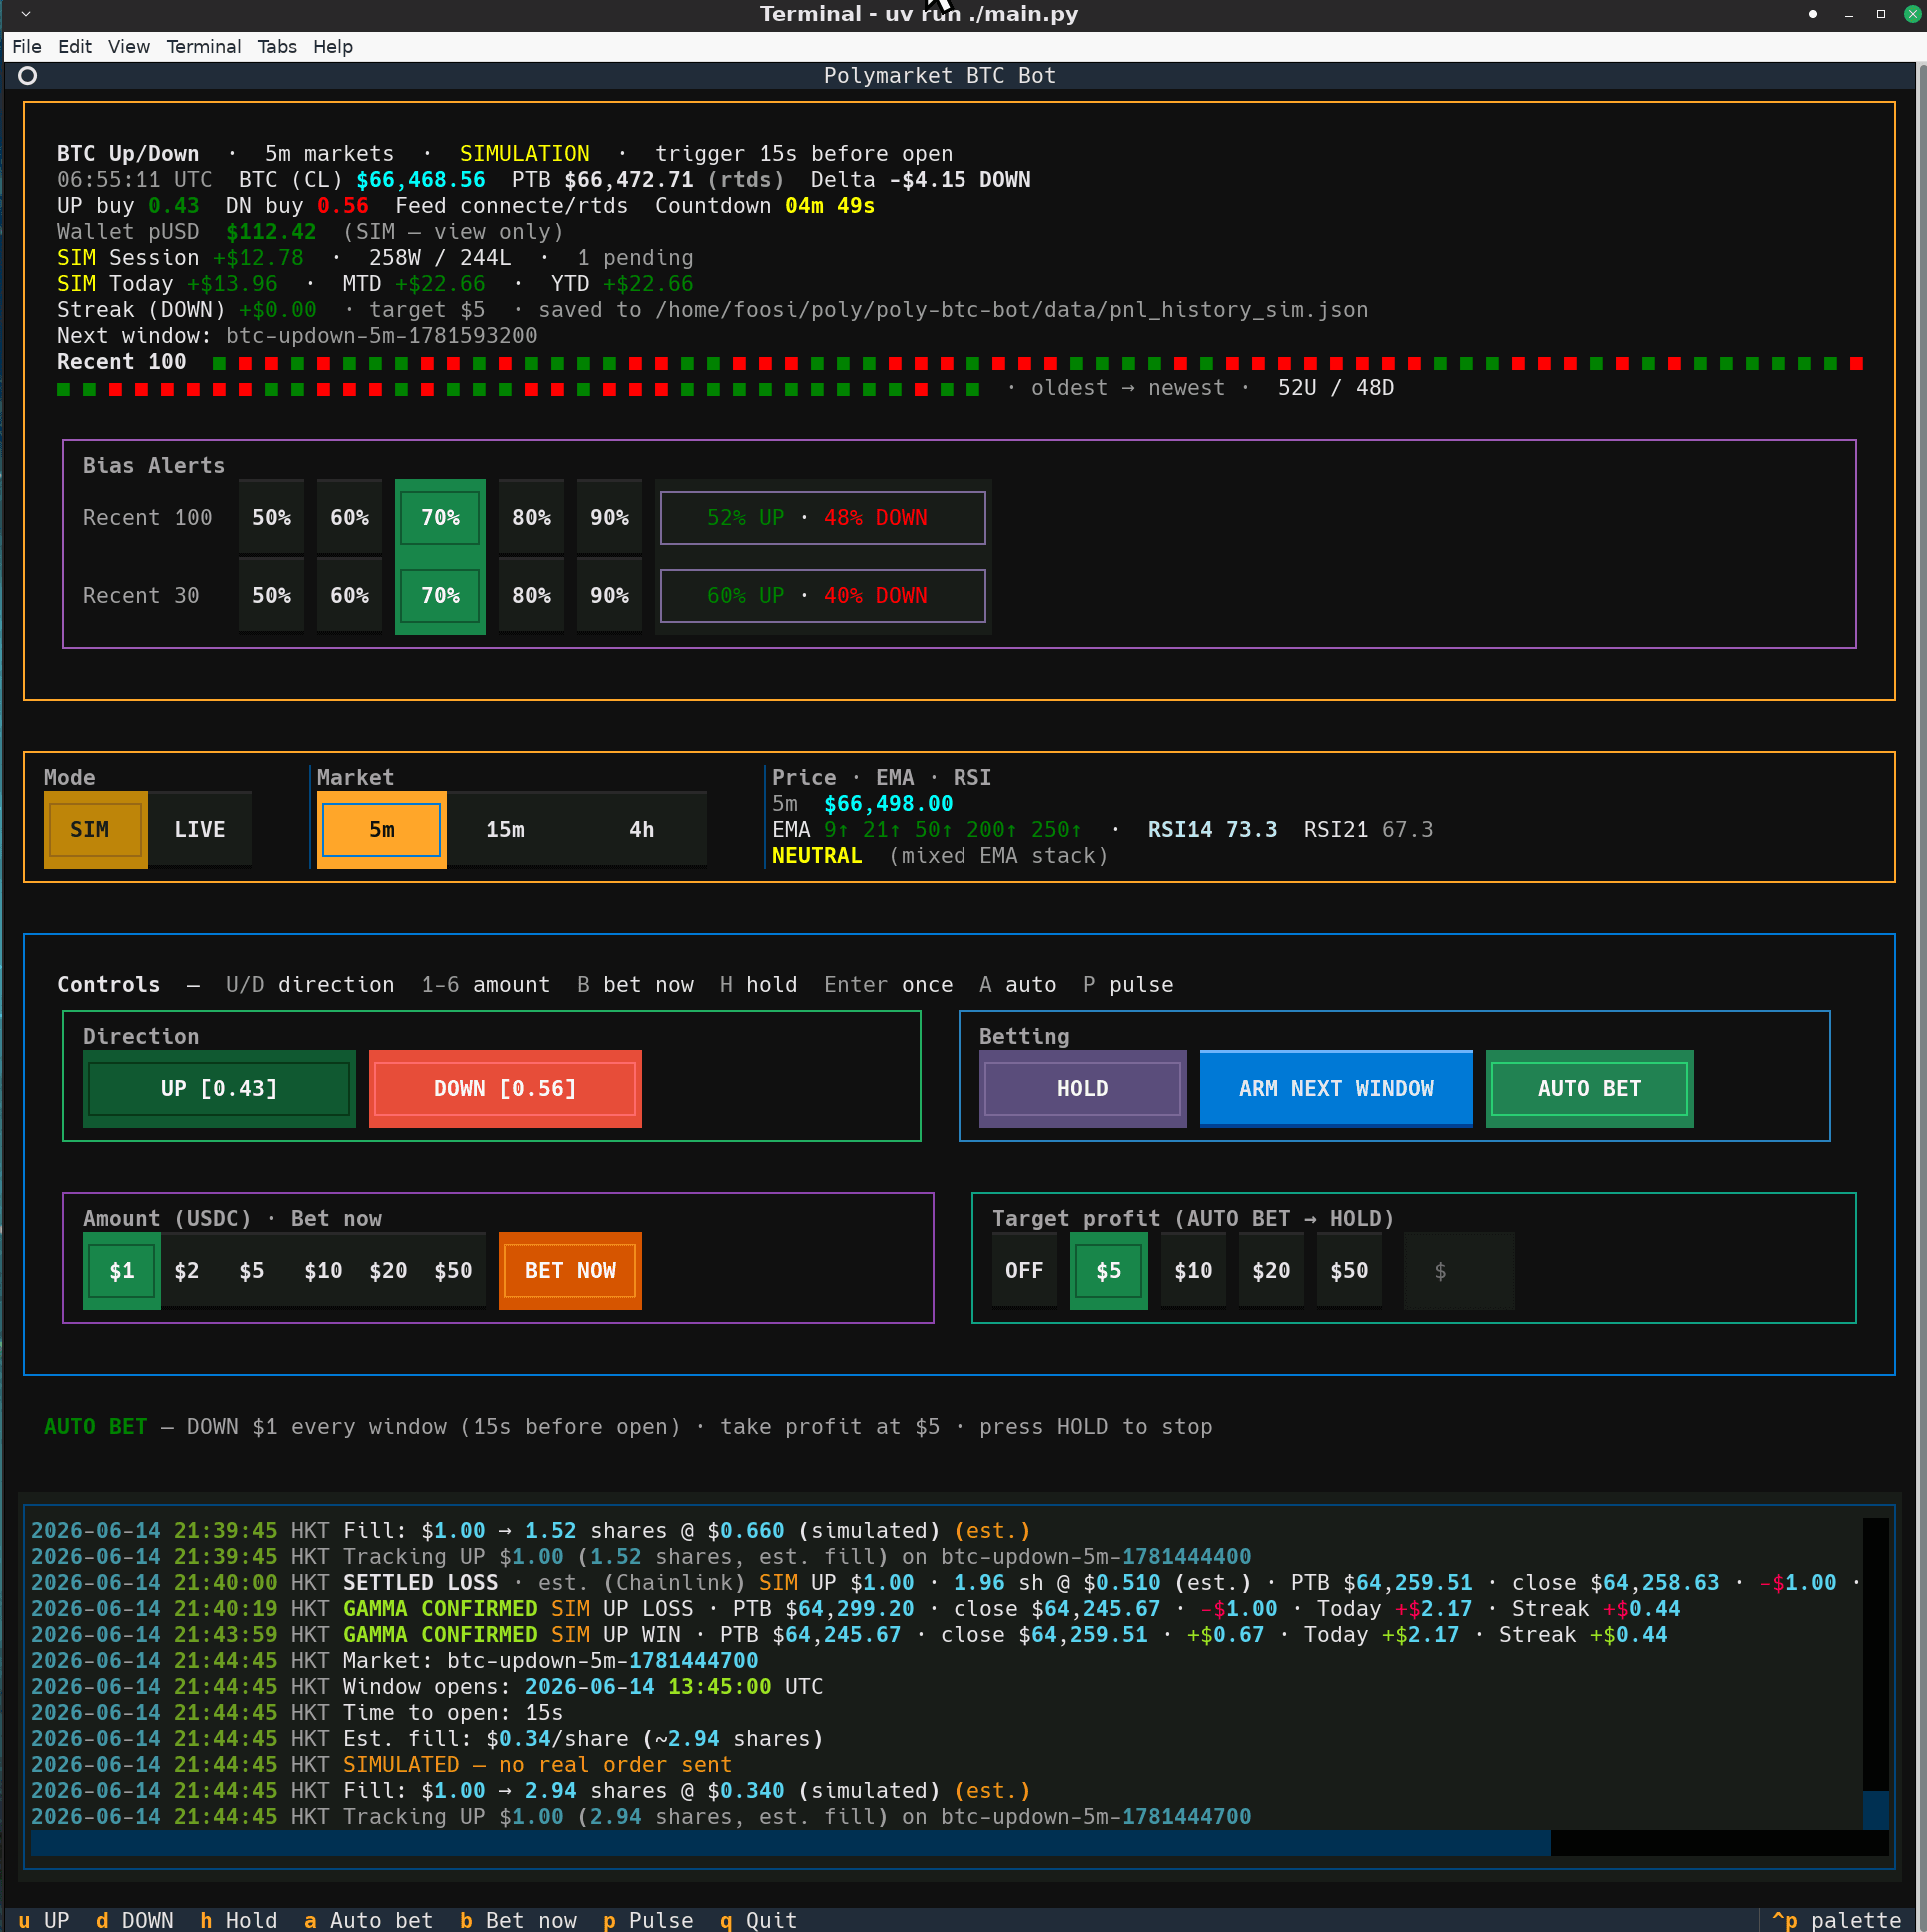
Task: Select Recent 100 60% bias threshold
Action: (x=349, y=517)
